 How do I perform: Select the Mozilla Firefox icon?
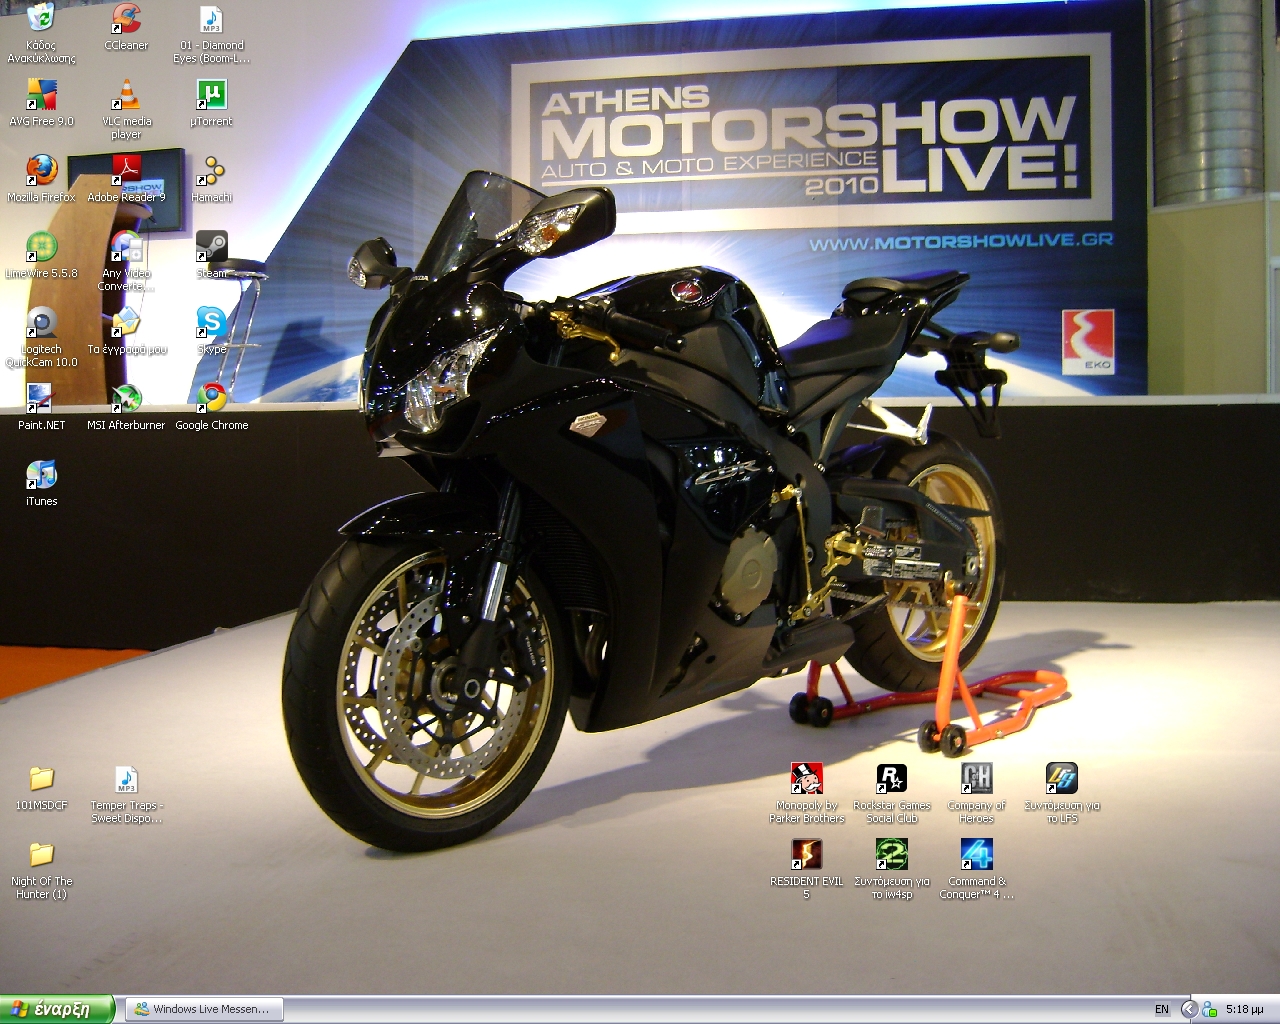click(41, 179)
